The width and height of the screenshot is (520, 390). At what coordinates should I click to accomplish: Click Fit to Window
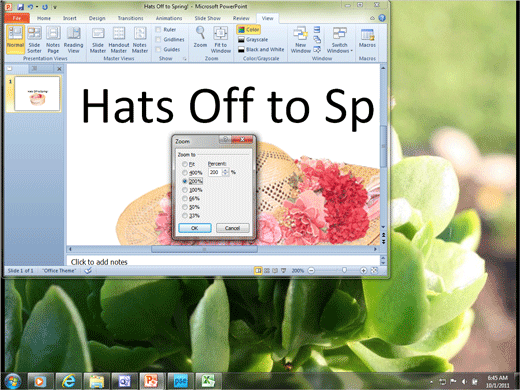[221, 39]
